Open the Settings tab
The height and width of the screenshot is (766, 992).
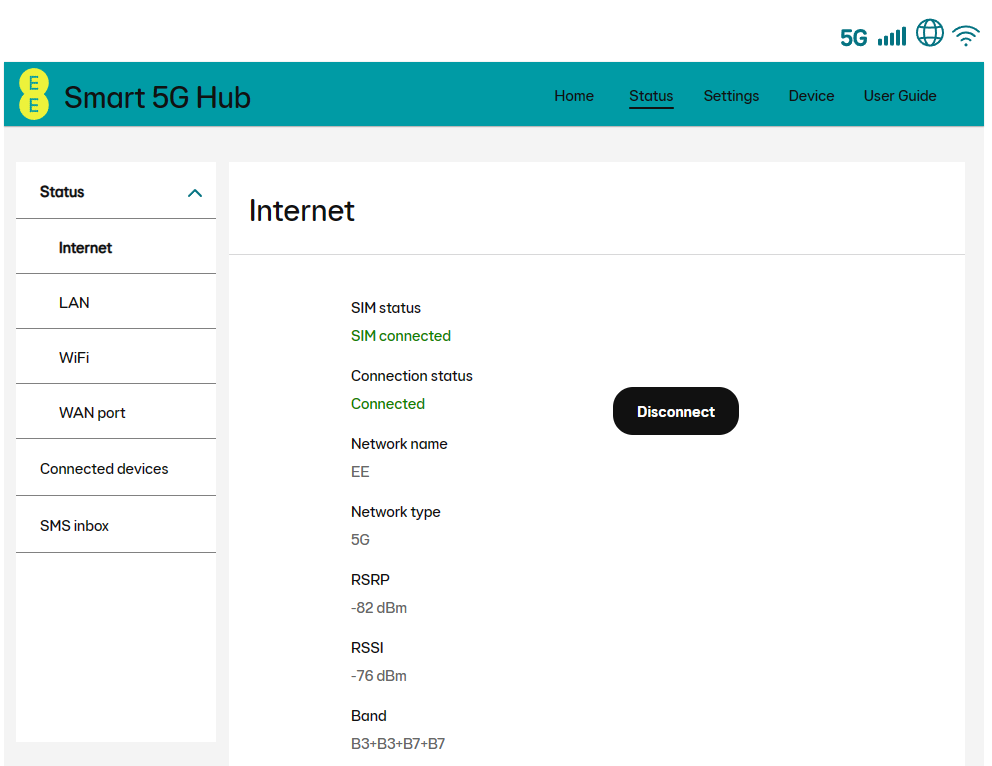tap(731, 96)
